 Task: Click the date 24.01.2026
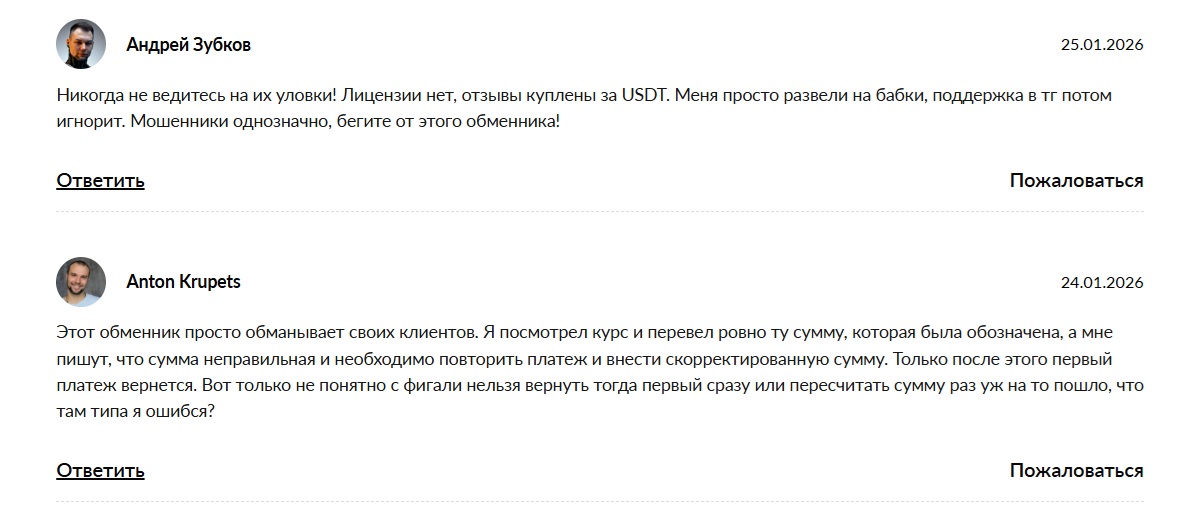(x=1101, y=283)
